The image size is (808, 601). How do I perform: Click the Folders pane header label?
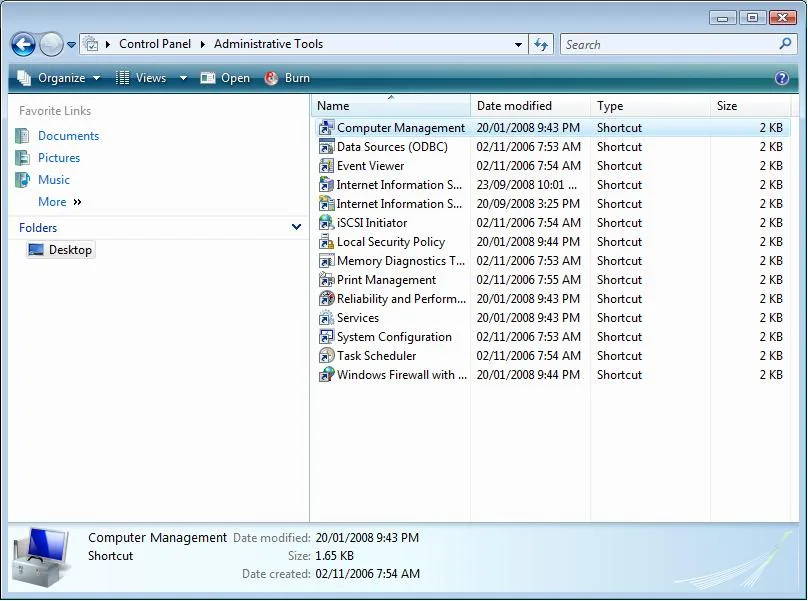click(x=38, y=227)
